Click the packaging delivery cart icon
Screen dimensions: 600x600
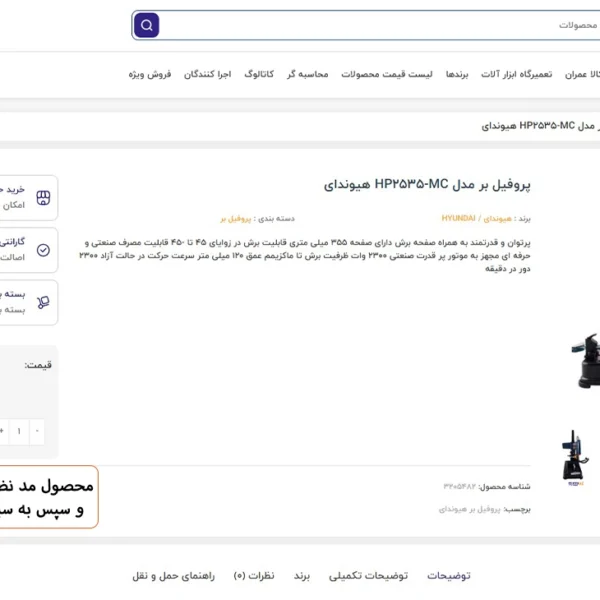click(43, 302)
